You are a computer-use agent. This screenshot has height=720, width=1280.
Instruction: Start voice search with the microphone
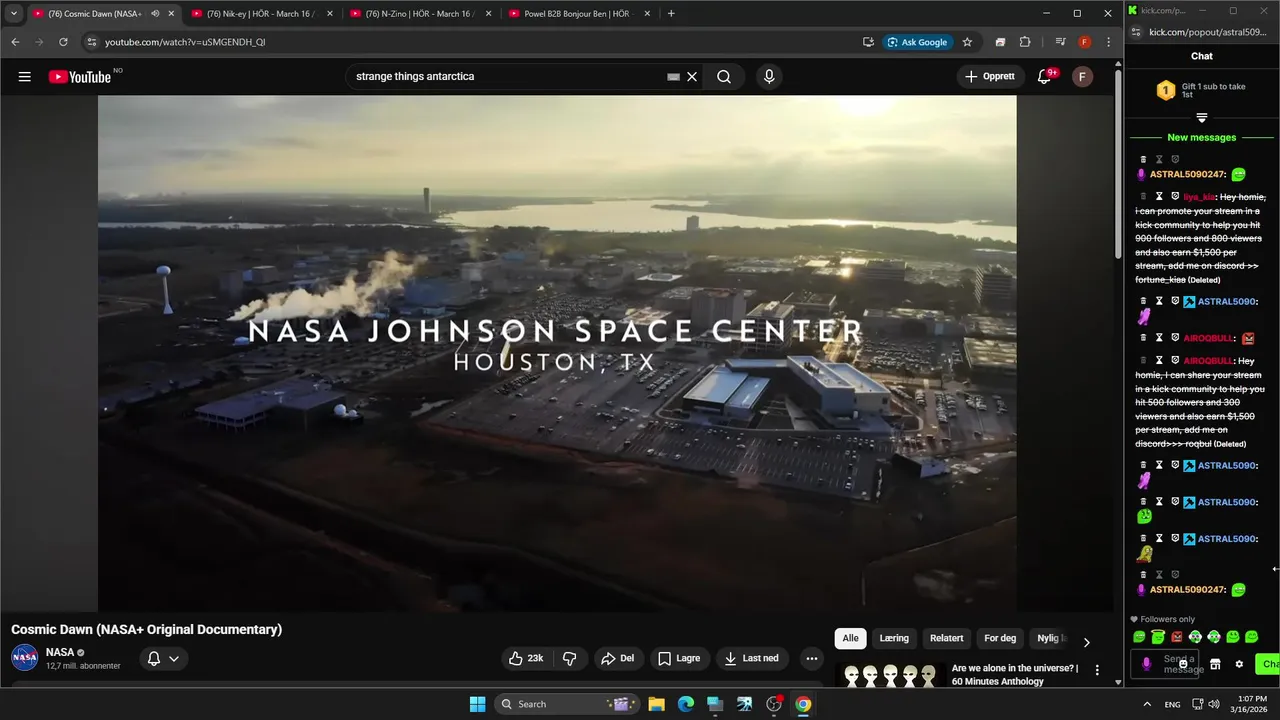click(768, 77)
